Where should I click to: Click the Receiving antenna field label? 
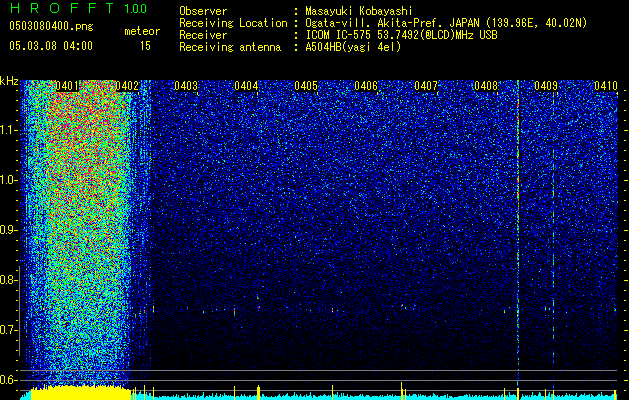point(230,47)
